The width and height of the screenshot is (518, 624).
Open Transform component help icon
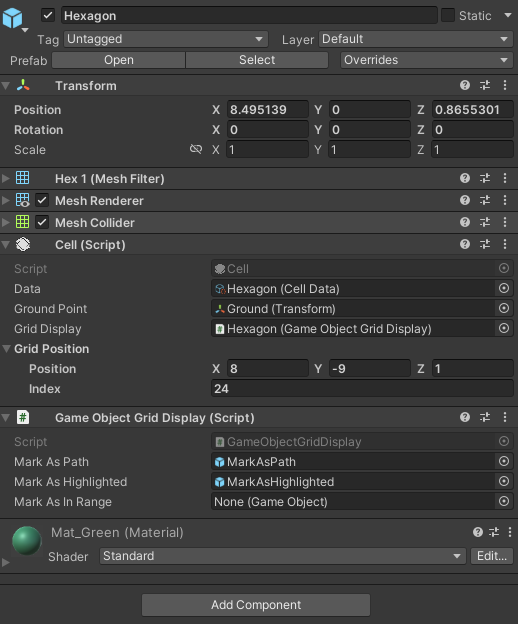point(465,85)
